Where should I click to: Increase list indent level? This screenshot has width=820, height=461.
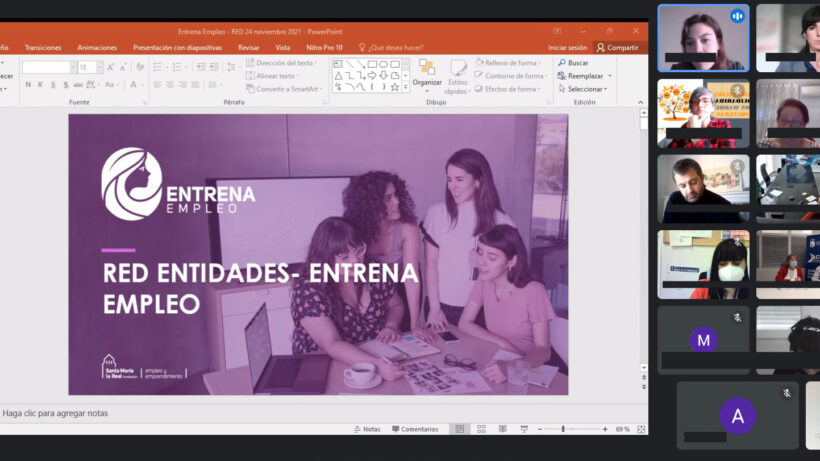[214, 67]
